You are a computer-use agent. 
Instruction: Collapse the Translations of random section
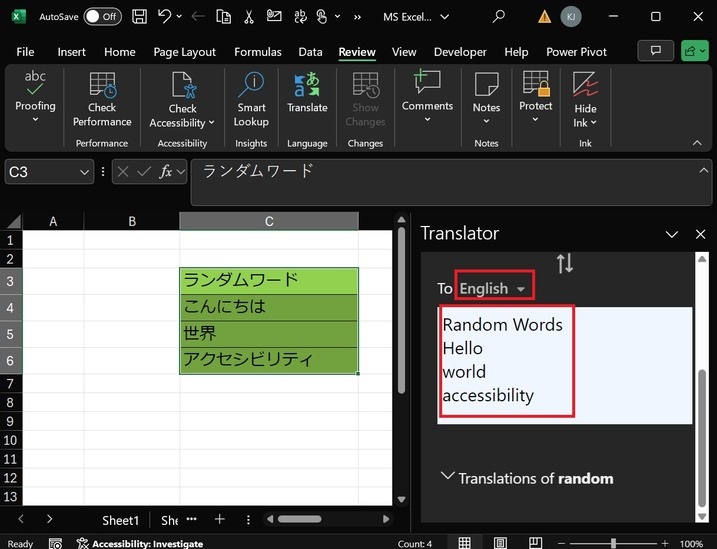tap(447, 477)
